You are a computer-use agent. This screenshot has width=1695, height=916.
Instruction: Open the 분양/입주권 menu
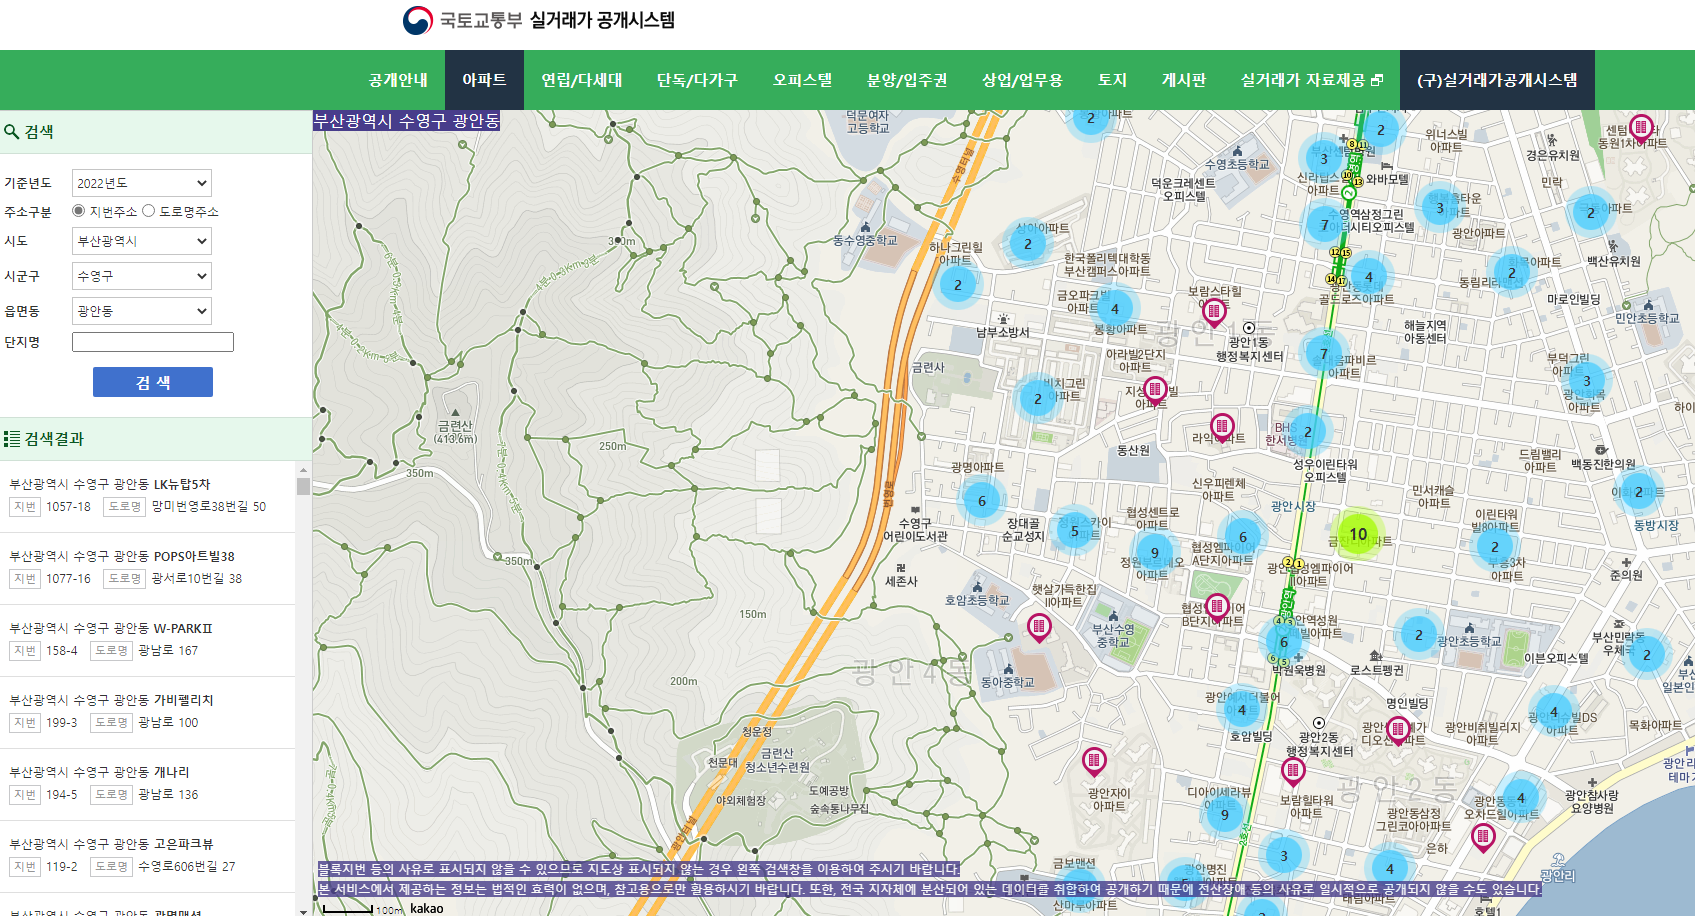[907, 80]
